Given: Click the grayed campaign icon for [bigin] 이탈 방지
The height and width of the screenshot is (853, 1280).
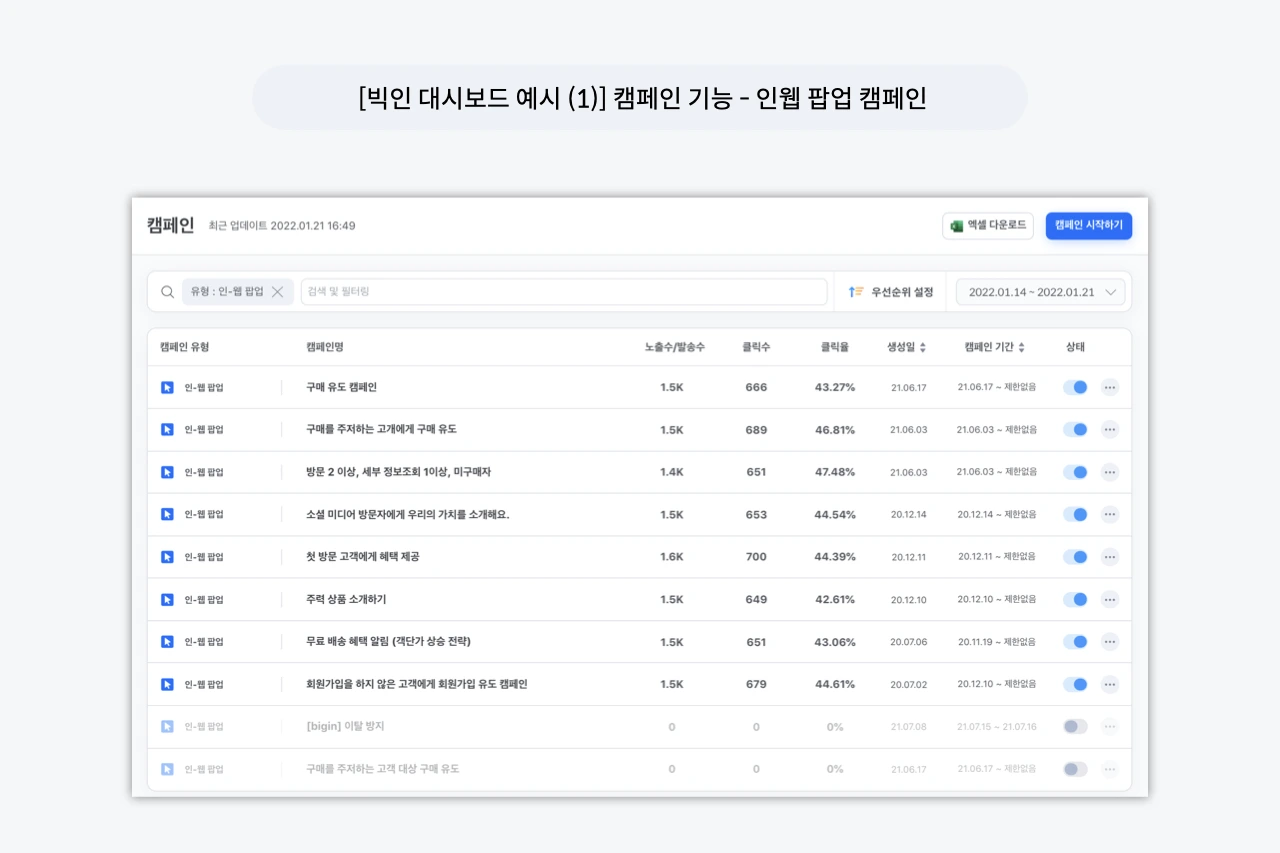Looking at the screenshot, I should click(x=167, y=726).
